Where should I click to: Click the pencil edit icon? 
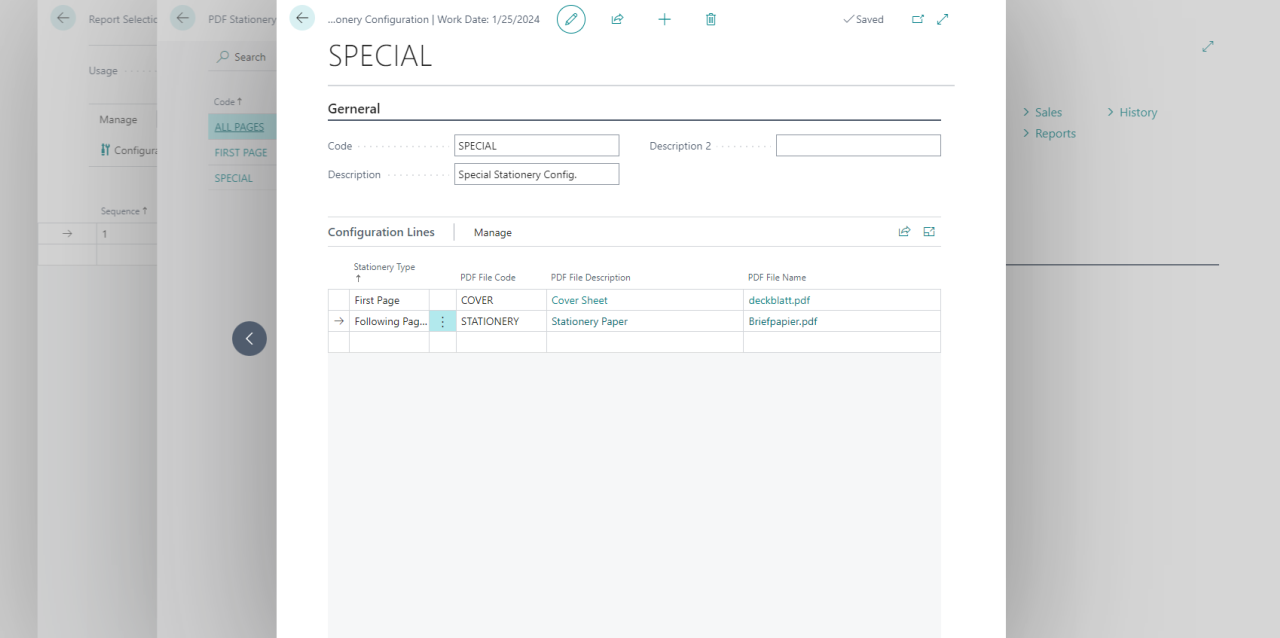(571, 19)
